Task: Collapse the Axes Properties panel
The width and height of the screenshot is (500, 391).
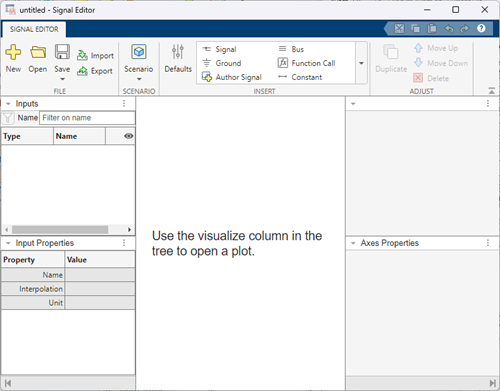Action: [x=353, y=243]
